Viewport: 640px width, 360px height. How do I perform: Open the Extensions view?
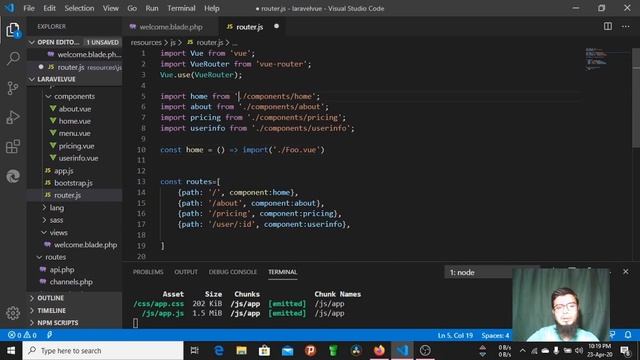click(x=13, y=147)
